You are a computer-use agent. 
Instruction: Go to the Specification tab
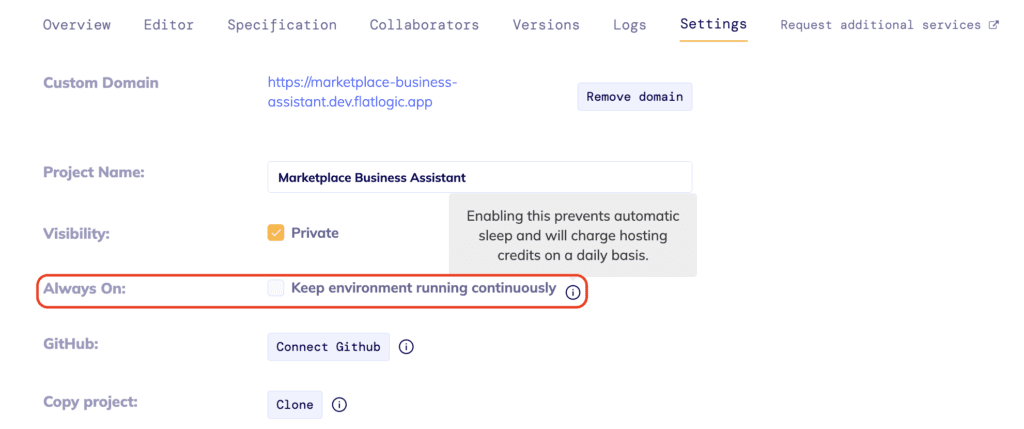pyautogui.click(x=282, y=25)
